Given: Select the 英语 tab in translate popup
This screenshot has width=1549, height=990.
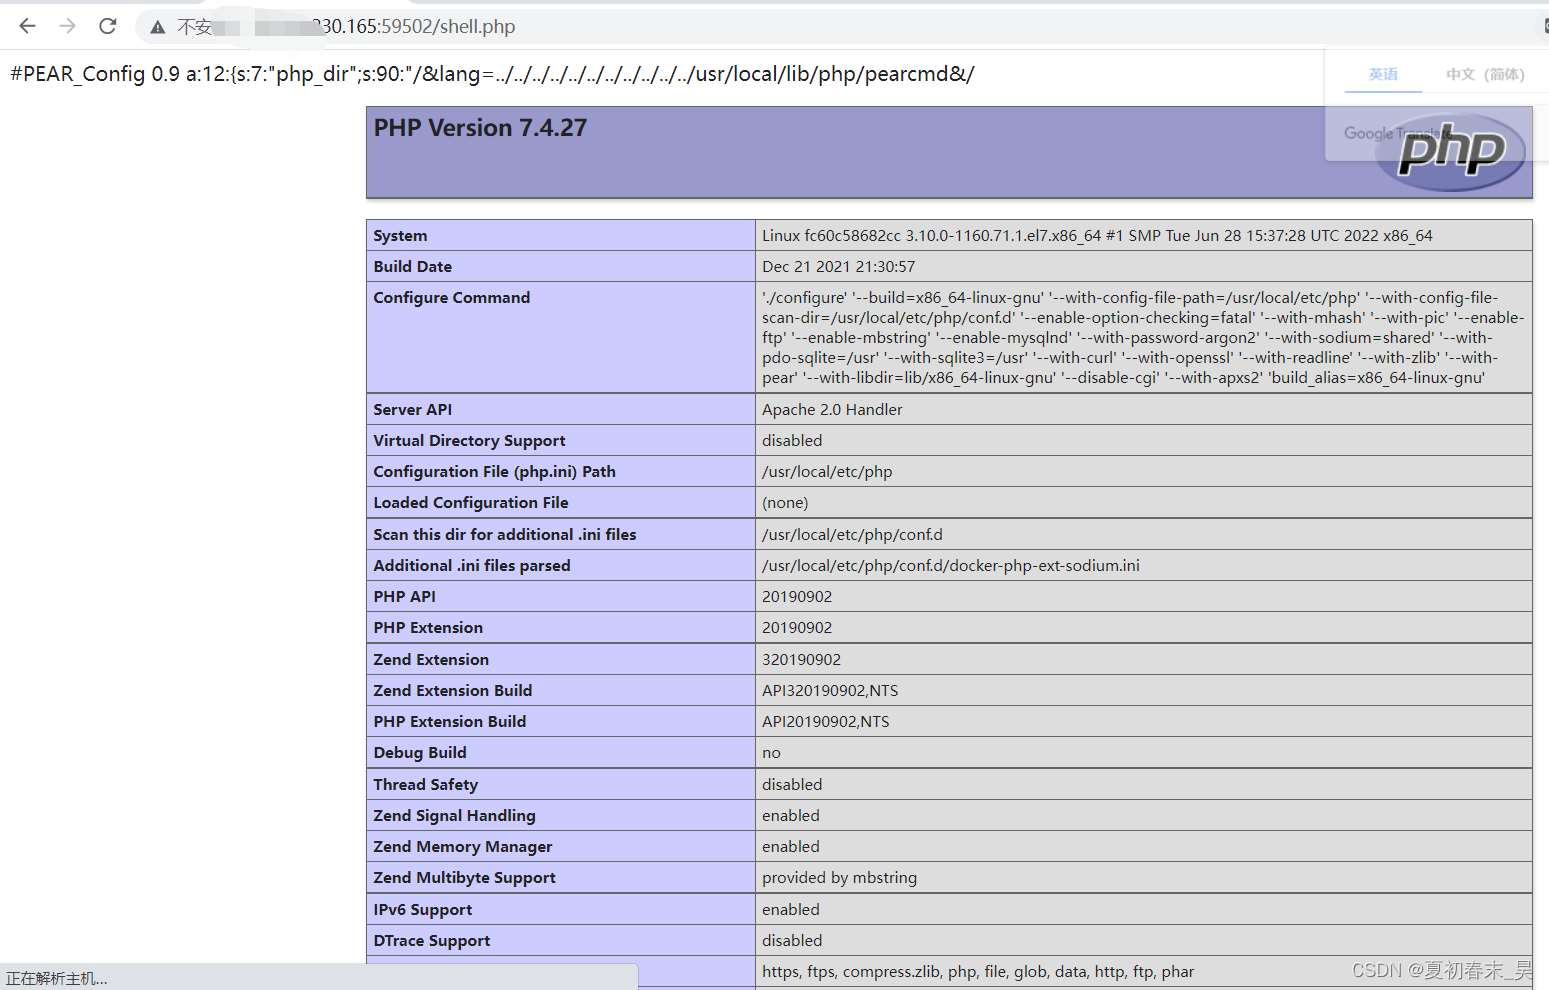Looking at the screenshot, I should (1383, 74).
